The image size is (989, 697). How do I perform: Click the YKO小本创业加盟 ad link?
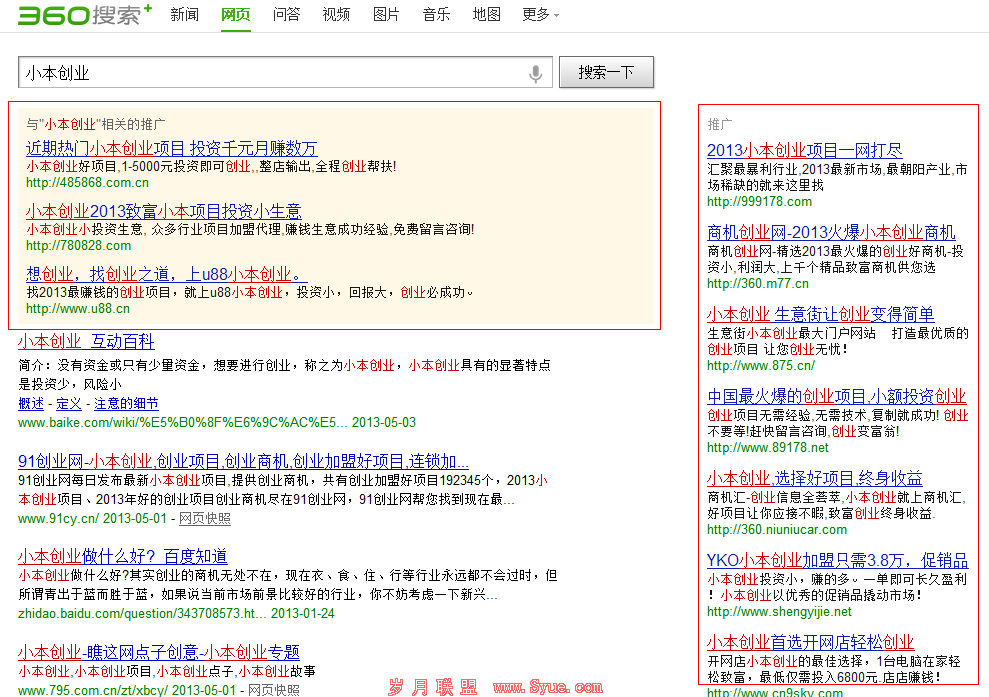(x=836, y=560)
